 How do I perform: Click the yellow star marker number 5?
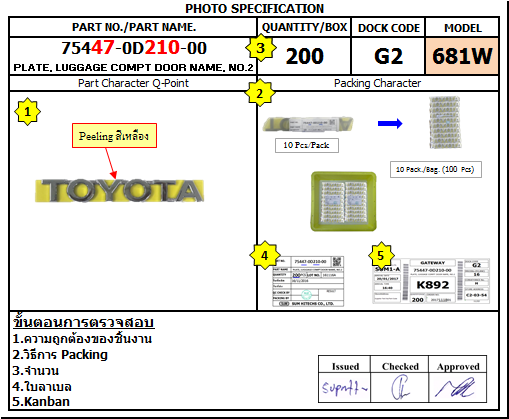[x=381, y=256]
